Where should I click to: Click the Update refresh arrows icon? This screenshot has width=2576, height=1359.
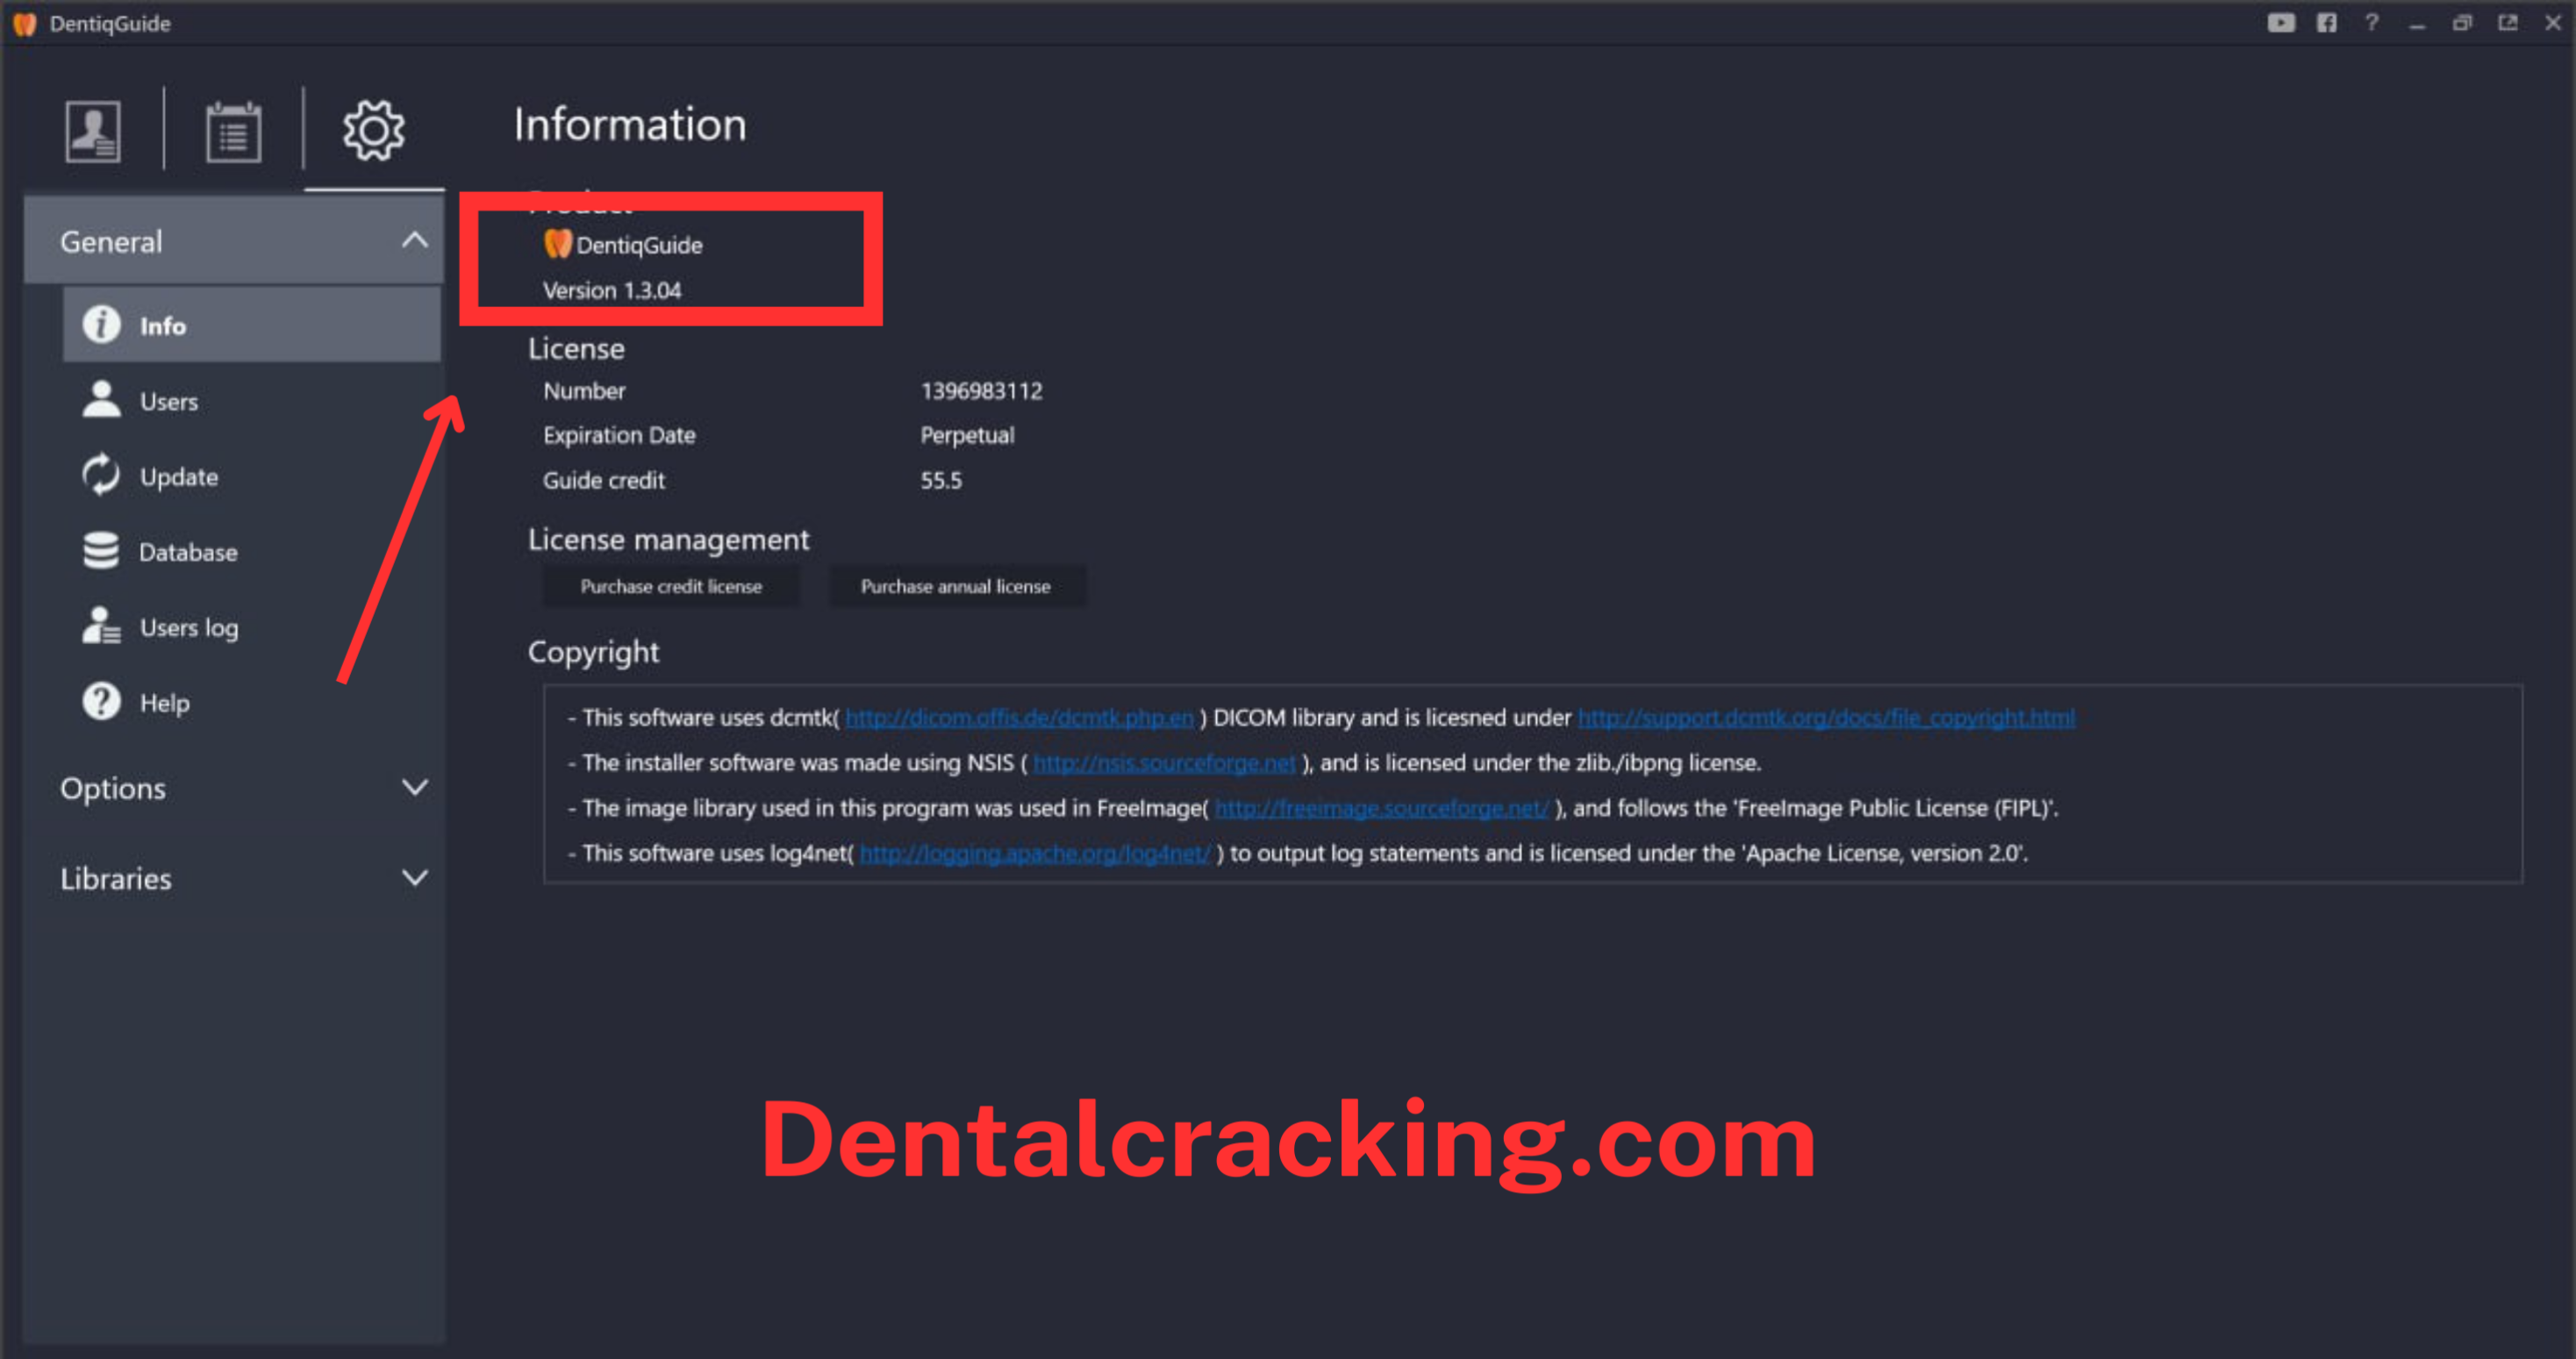[101, 475]
